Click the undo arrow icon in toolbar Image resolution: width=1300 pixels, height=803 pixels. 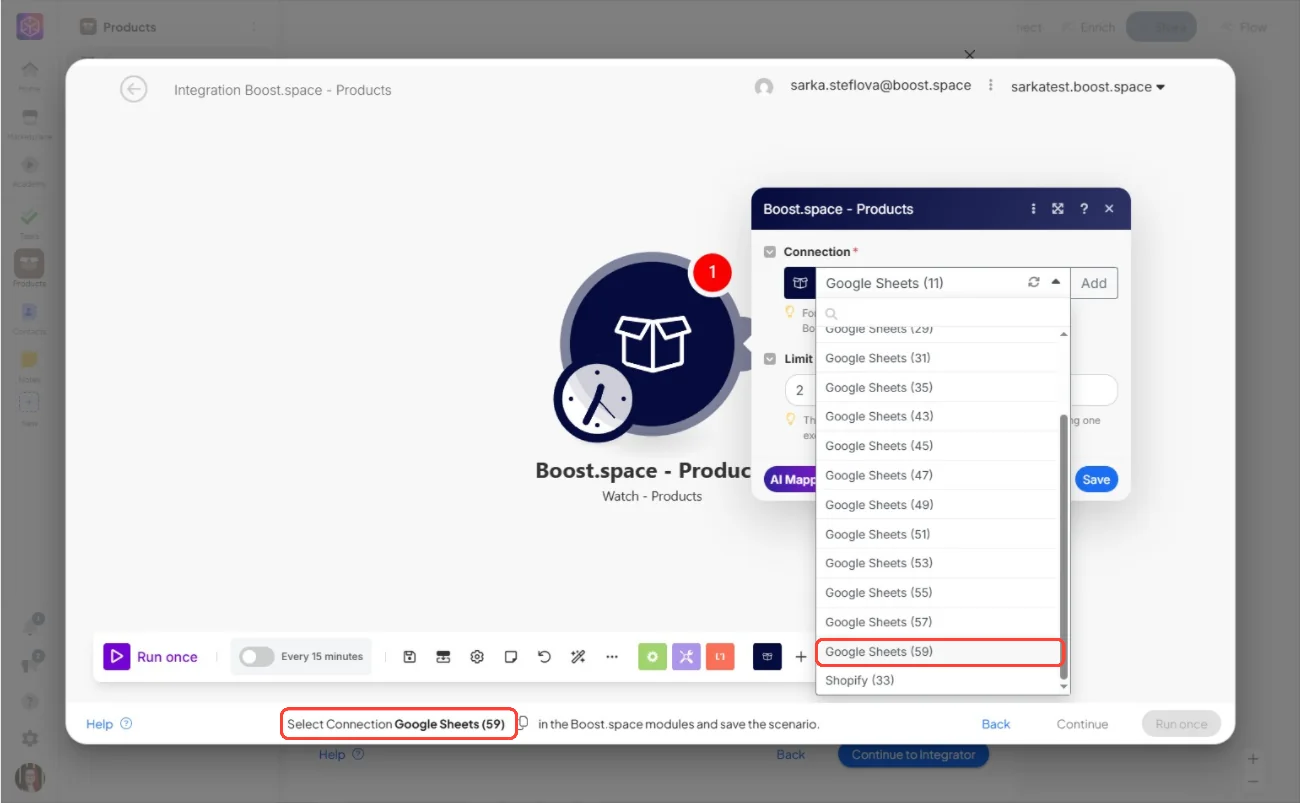pos(544,657)
